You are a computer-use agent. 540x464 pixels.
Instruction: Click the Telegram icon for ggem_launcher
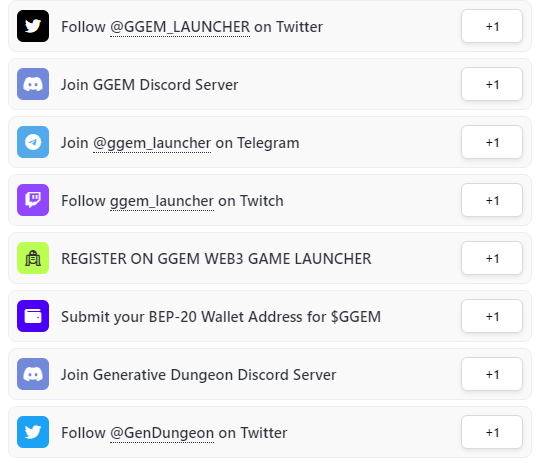click(33, 142)
